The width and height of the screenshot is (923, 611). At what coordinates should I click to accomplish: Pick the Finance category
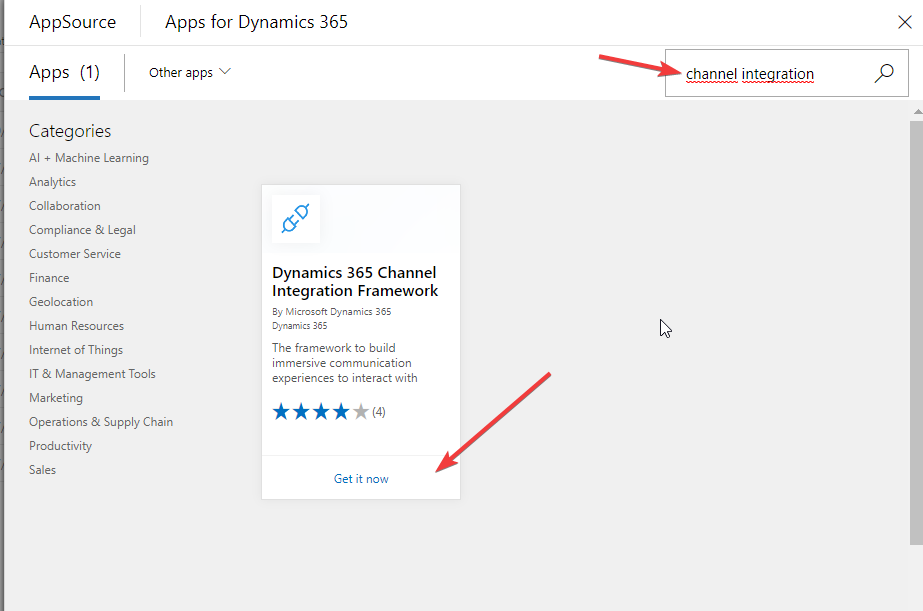point(49,278)
